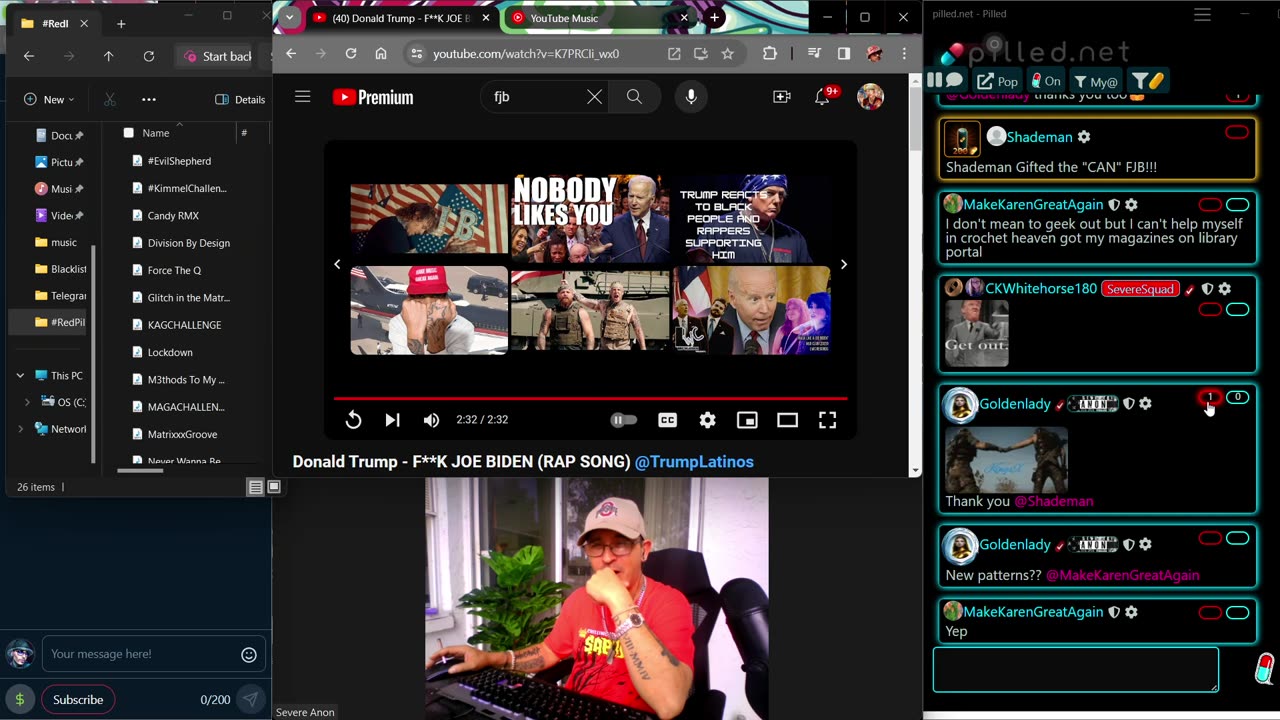
Task: Open the NOBODY LIKES YOU thumbnail
Action: pos(590,219)
